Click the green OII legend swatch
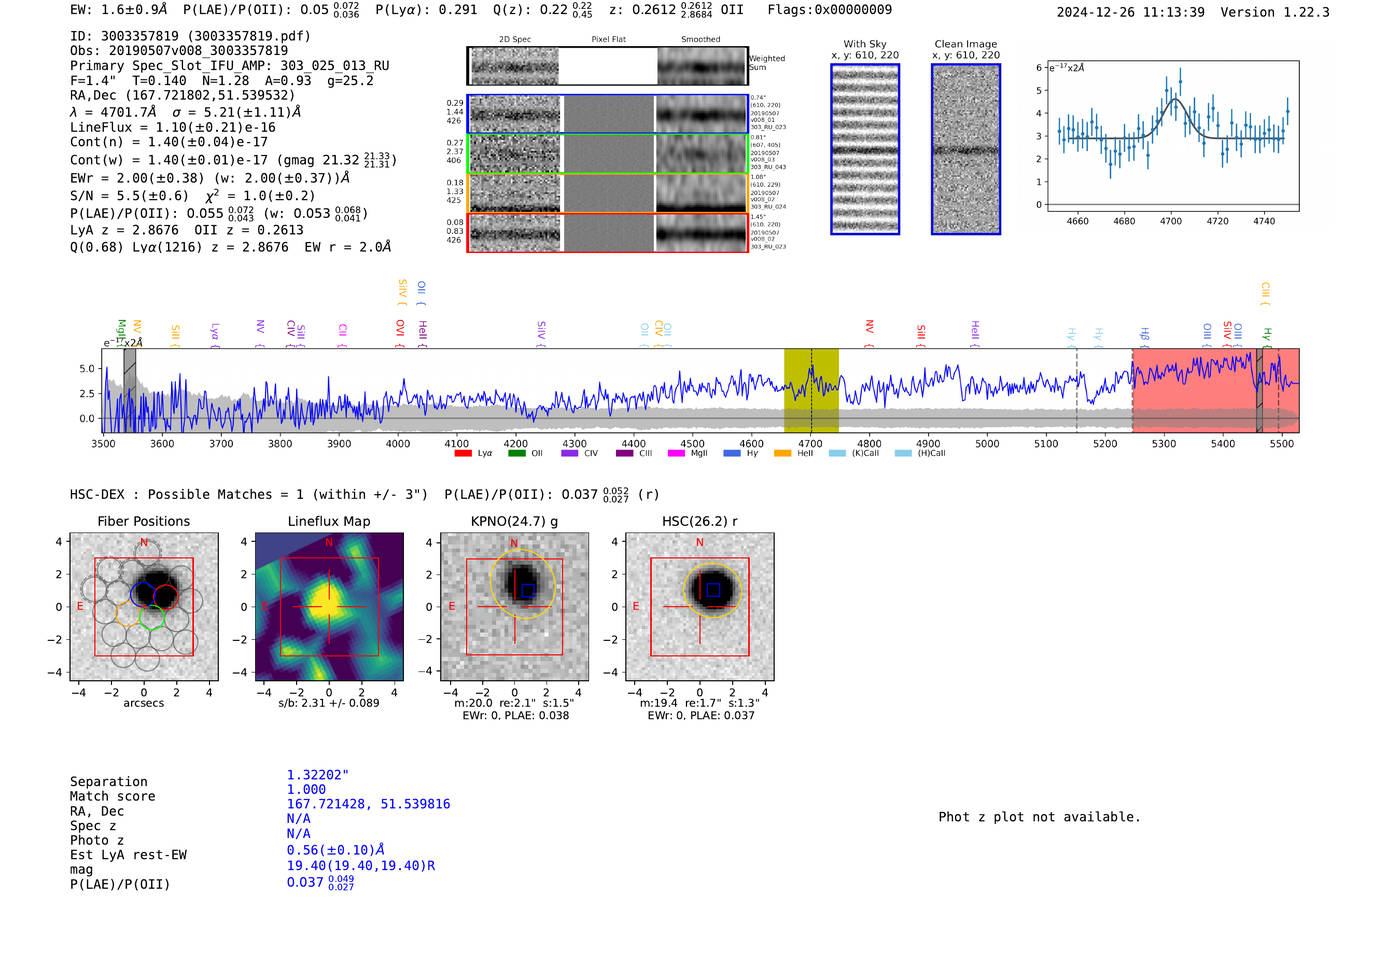The height and width of the screenshot is (953, 1400). (516, 453)
